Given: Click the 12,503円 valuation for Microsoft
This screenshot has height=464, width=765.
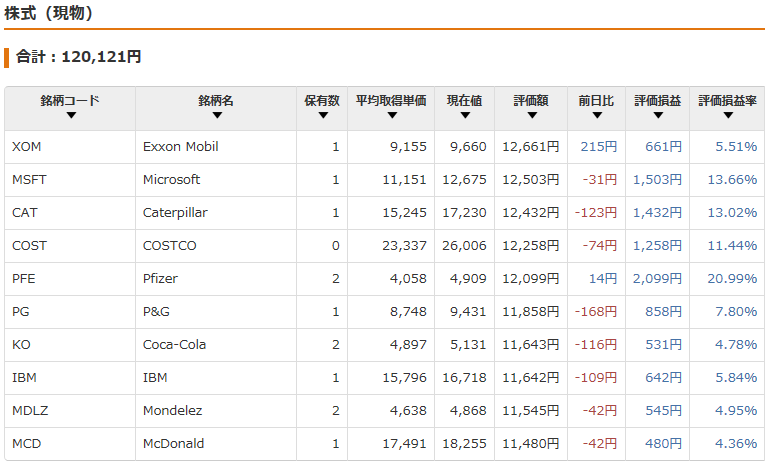Looking at the screenshot, I should click(531, 180).
